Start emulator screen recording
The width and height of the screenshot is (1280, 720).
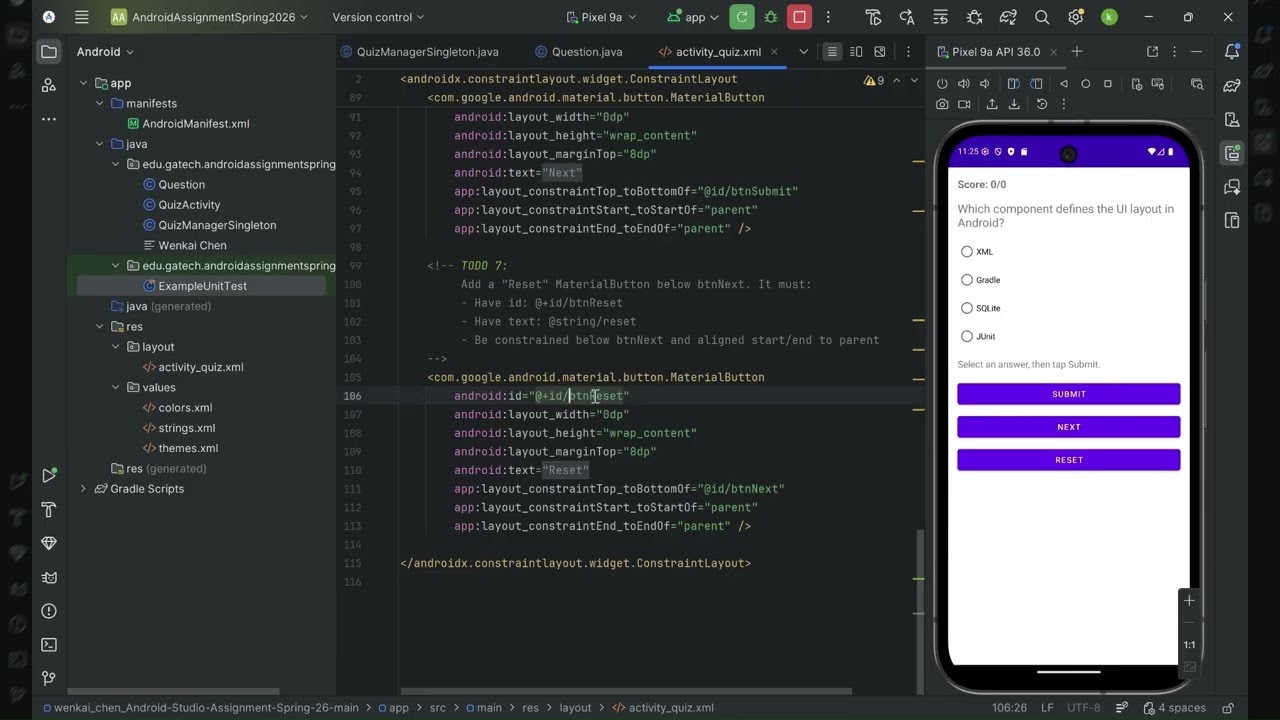tap(964, 104)
